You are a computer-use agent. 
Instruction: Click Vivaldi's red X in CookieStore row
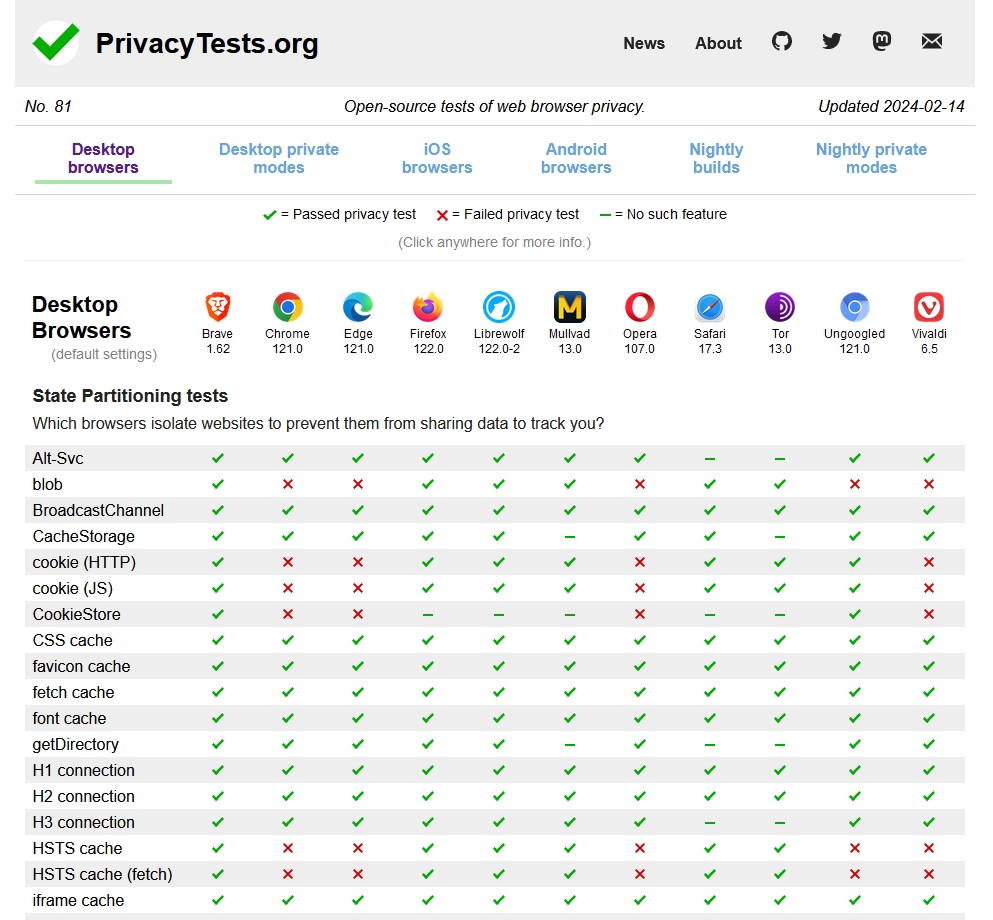[x=929, y=614]
